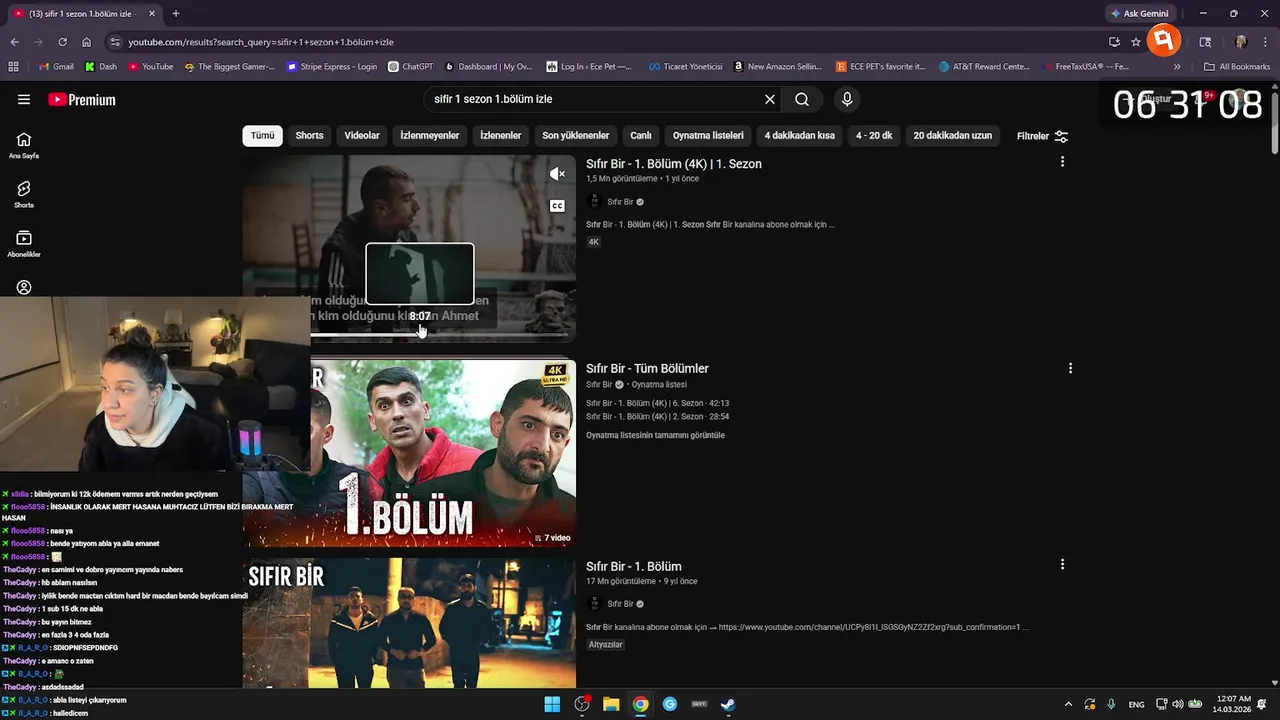Open the clock and date in taskbar
1280x720 pixels.
1232,704
